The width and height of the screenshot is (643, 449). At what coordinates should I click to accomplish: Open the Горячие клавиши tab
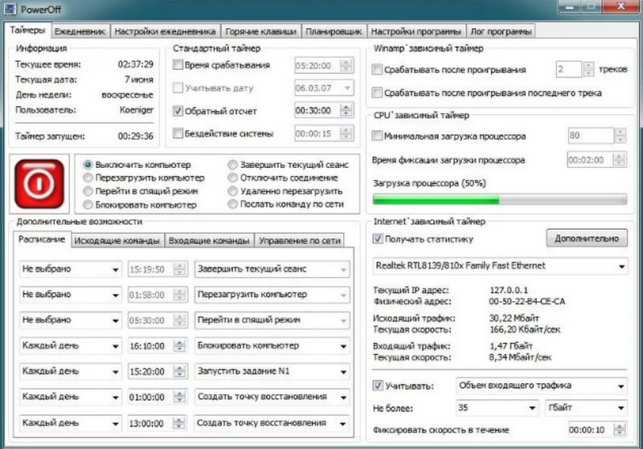pos(261,32)
